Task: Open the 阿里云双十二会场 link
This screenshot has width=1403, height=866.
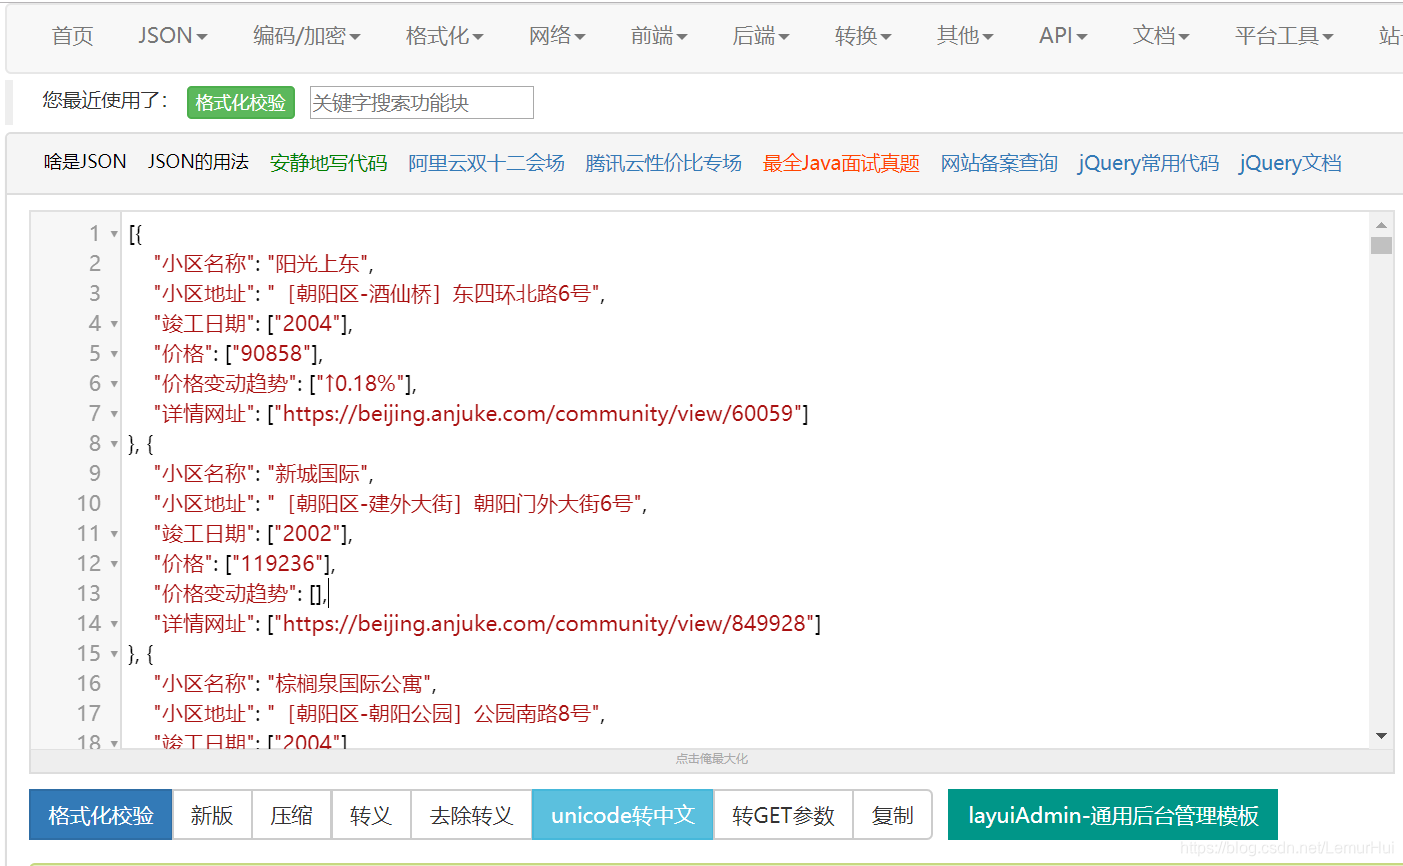Action: pyautogui.click(x=486, y=163)
